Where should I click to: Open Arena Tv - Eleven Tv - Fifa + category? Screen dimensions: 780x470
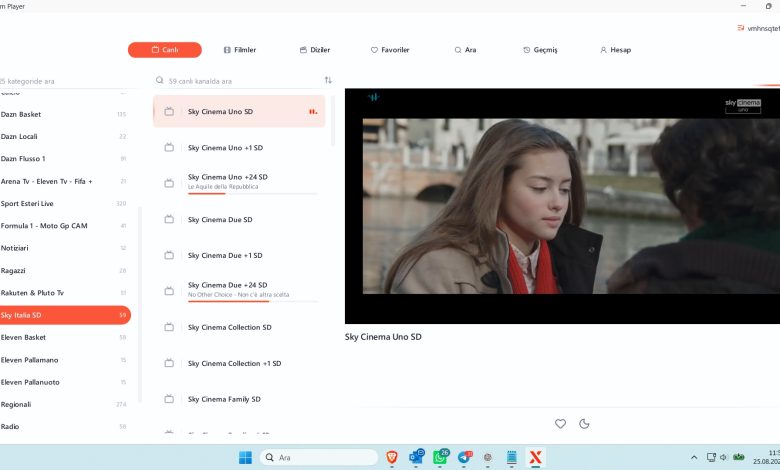point(65,181)
